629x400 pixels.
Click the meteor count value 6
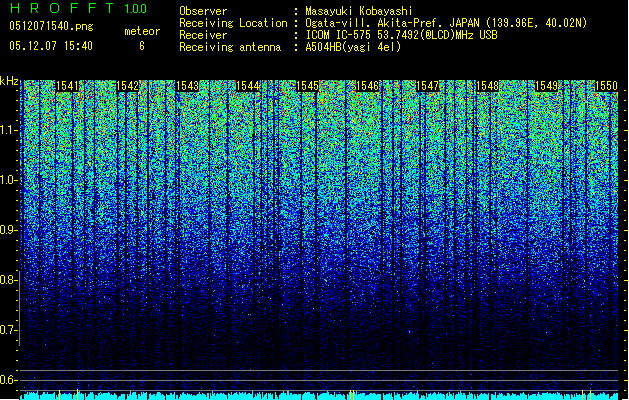coord(142,46)
